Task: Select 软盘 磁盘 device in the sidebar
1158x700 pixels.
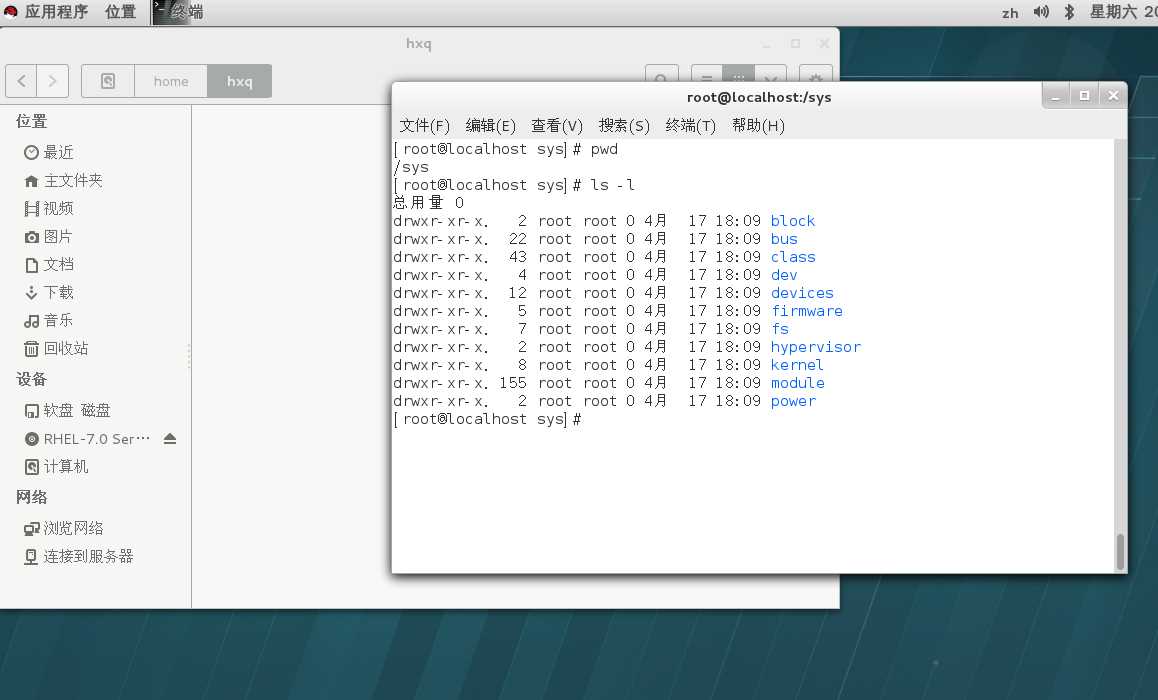Action: (76, 411)
